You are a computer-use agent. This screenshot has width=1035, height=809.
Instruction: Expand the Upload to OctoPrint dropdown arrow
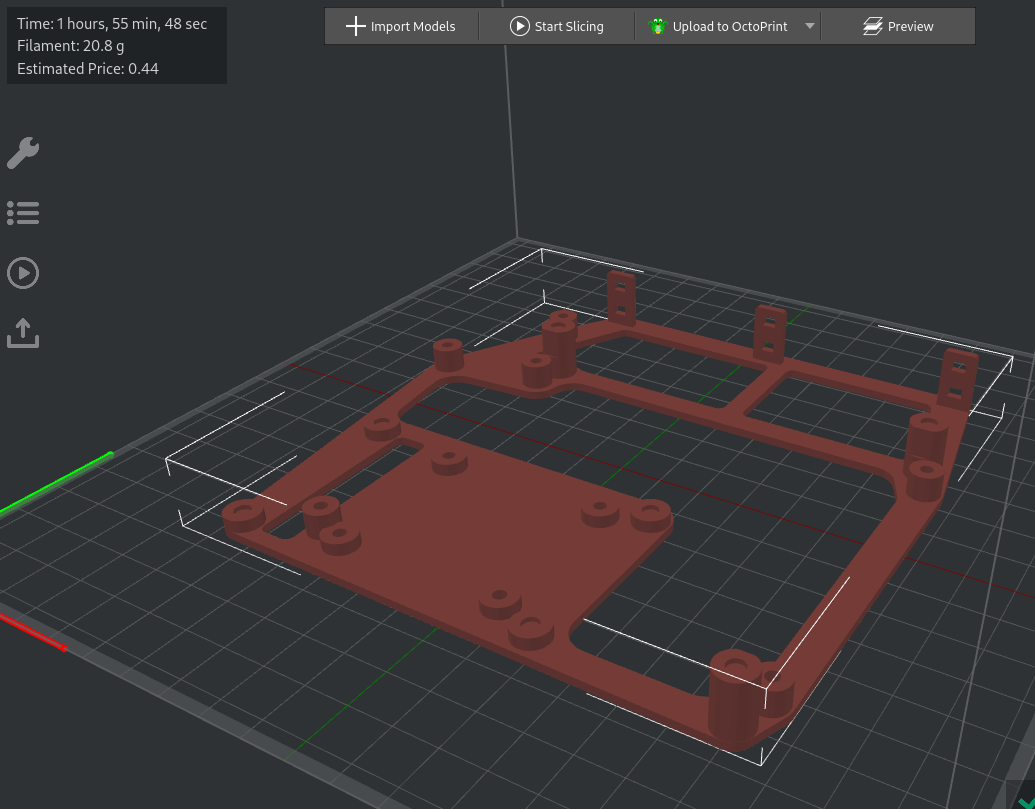click(x=810, y=25)
